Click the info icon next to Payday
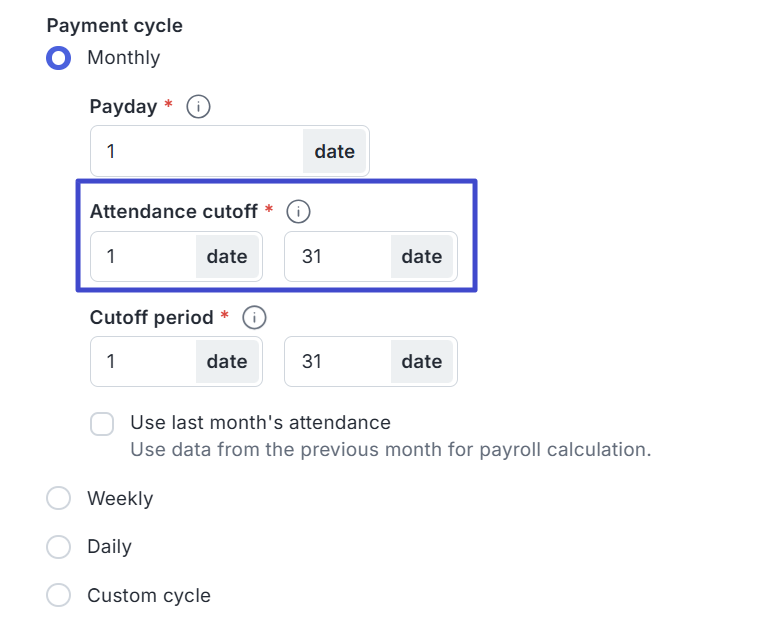This screenshot has width=783, height=636. click(199, 106)
